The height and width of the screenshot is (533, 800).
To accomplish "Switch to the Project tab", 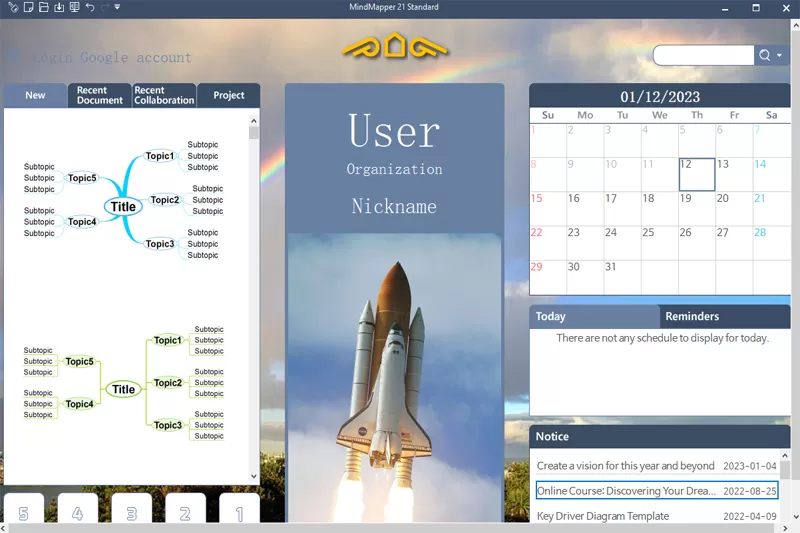I will (x=229, y=95).
